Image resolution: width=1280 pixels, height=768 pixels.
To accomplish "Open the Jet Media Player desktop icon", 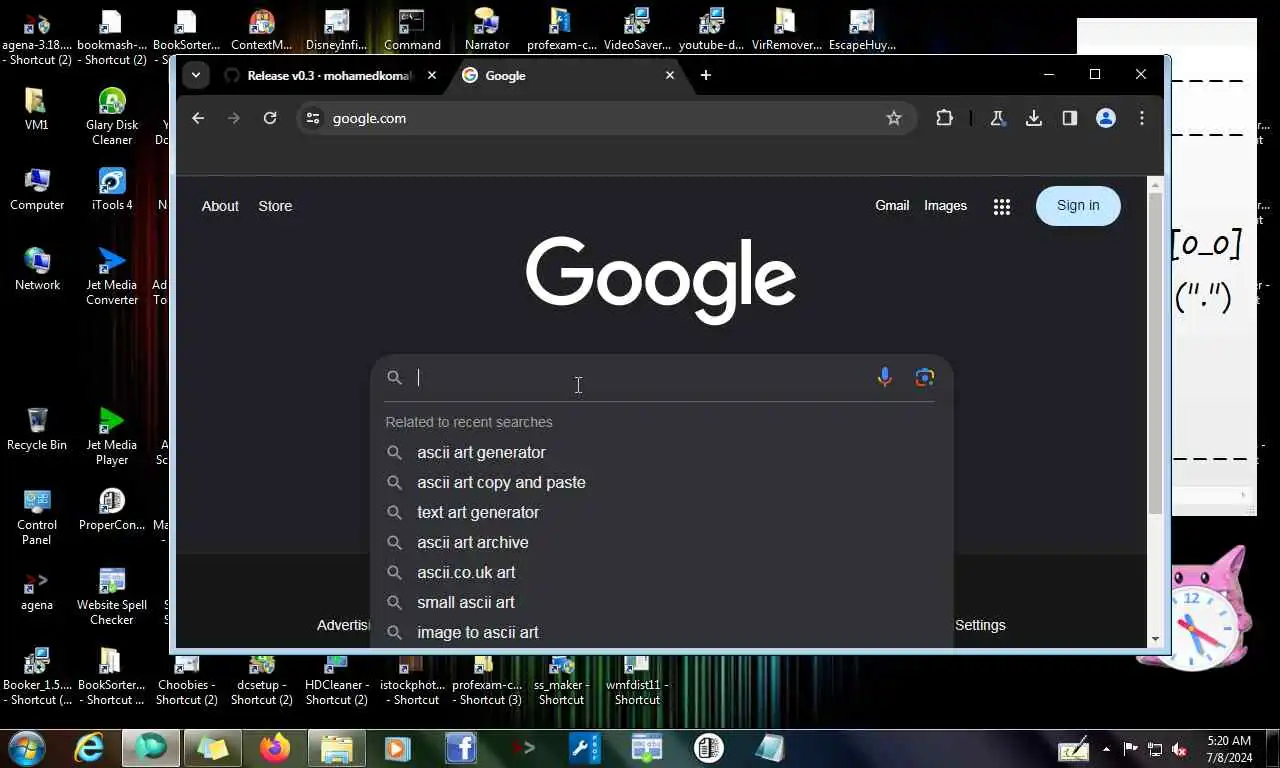I will pyautogui.click(x=112, y=437).
